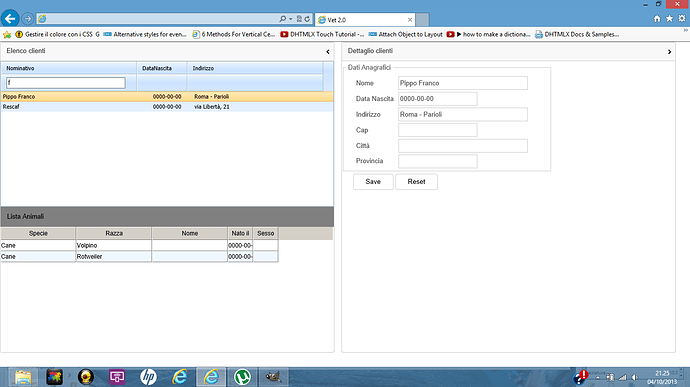Click the address bar search magnifier icon
Image resolution: width=690 pixels, height=387 pixels.
point(283,19)
